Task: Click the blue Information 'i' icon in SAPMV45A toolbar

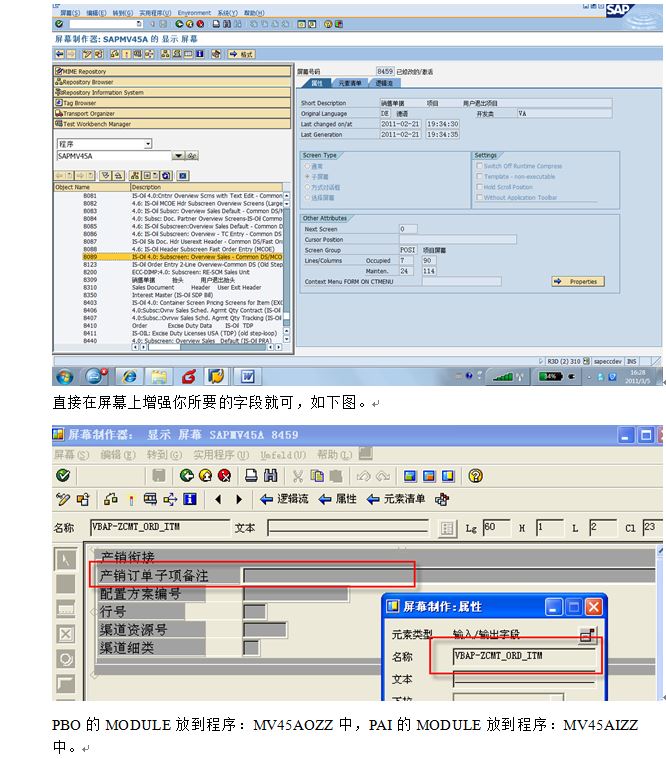Action: click(199, 54)
